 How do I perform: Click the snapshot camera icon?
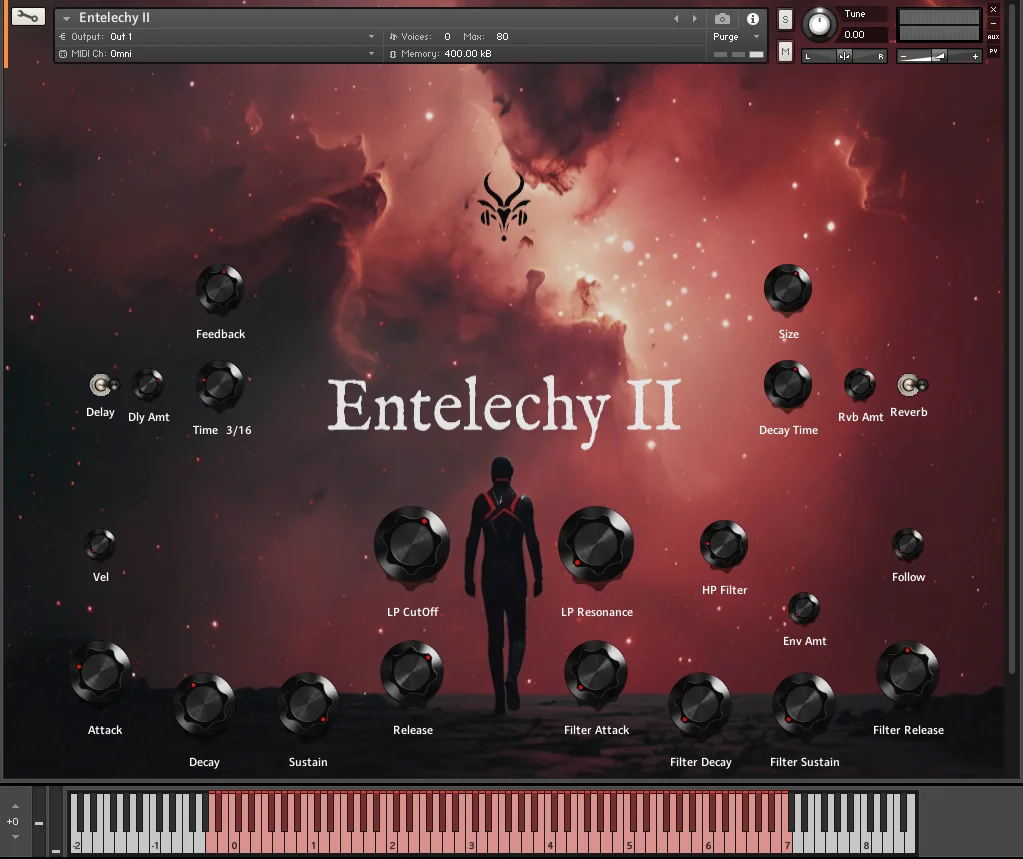click(722, 17)
